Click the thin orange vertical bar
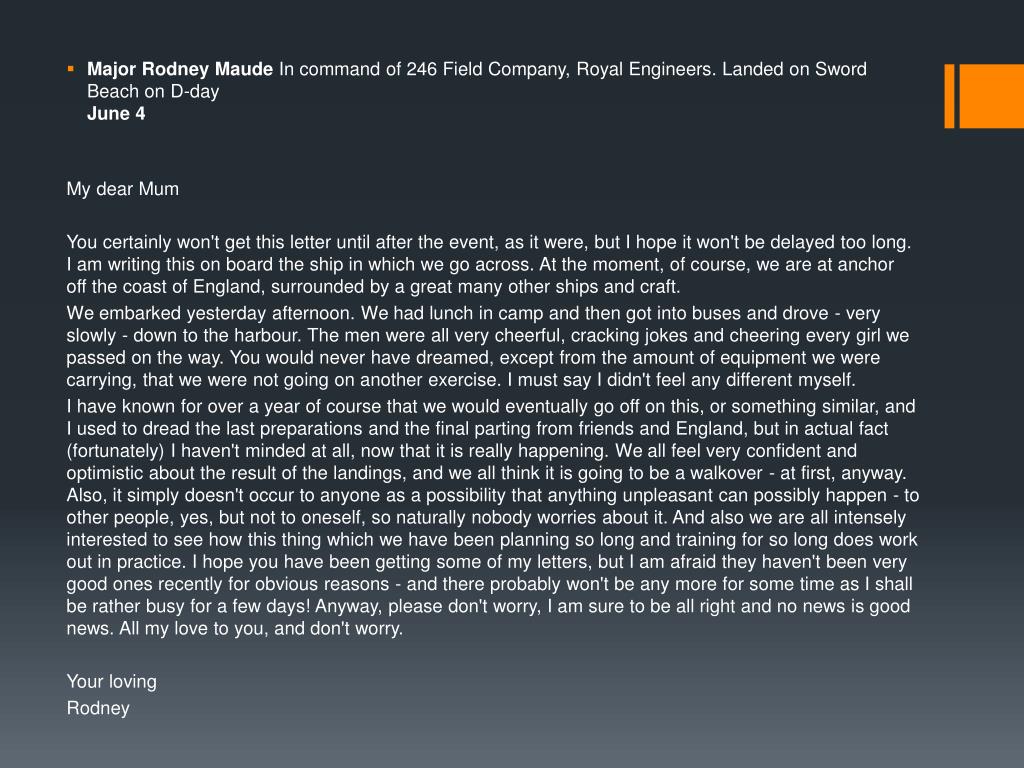The height and width of the screenshot is (768, 1024). tap(950, 96)
